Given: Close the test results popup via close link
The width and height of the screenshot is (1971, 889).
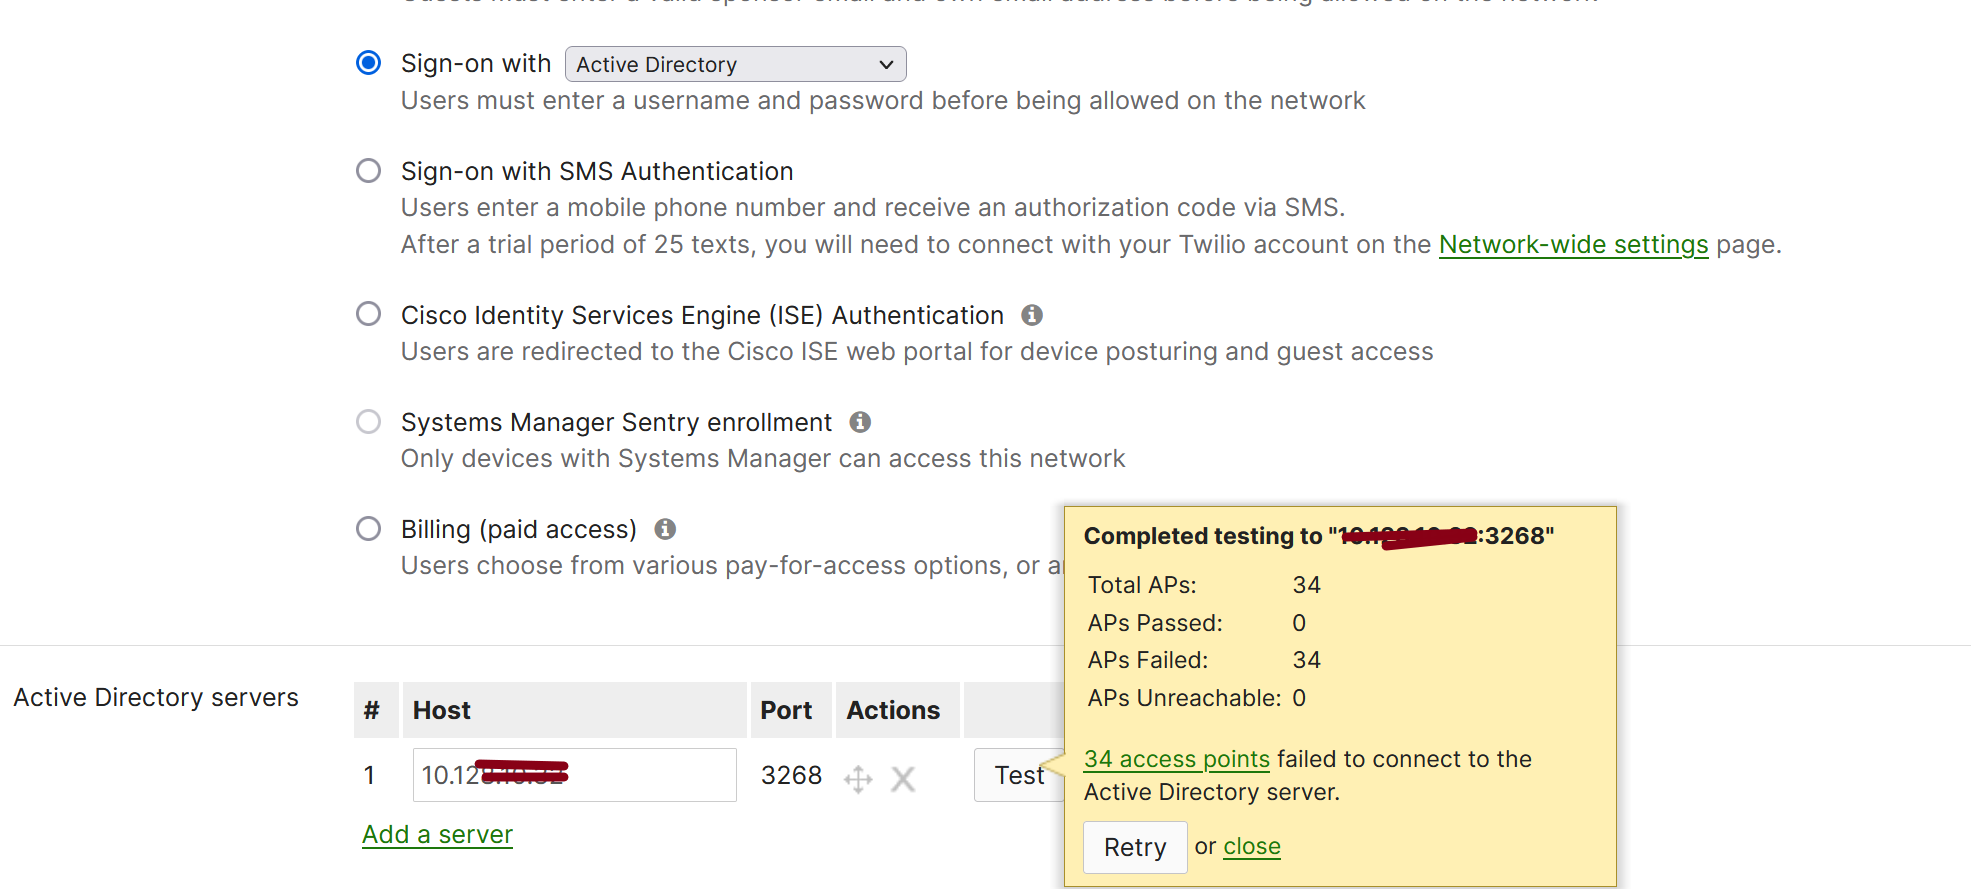Looking at the screenshot, I should tap(1251, 847).
